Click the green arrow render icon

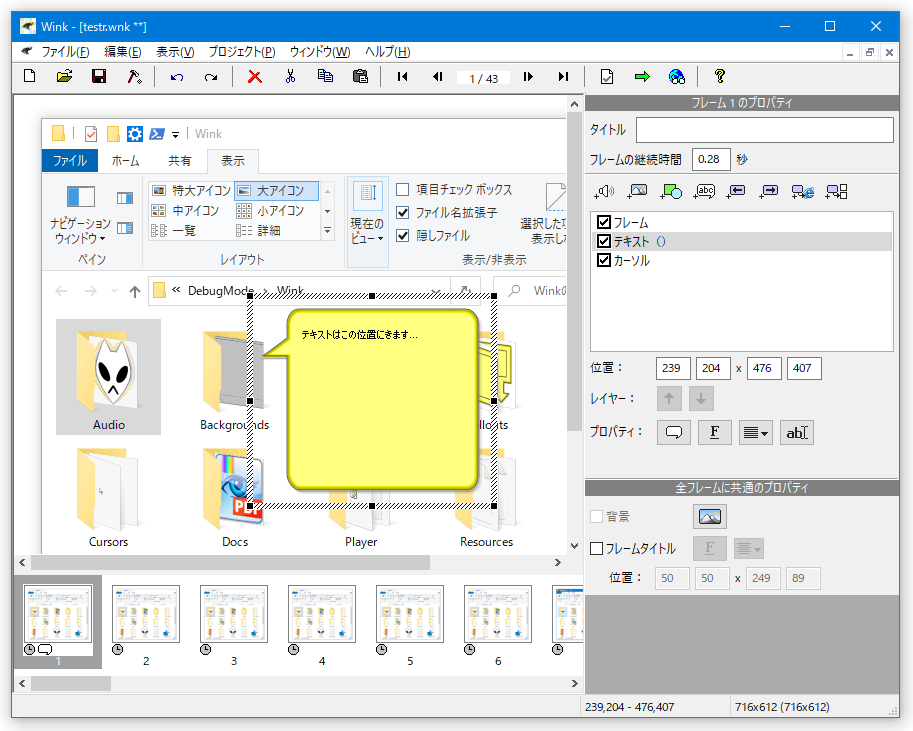tap(642, 76)
